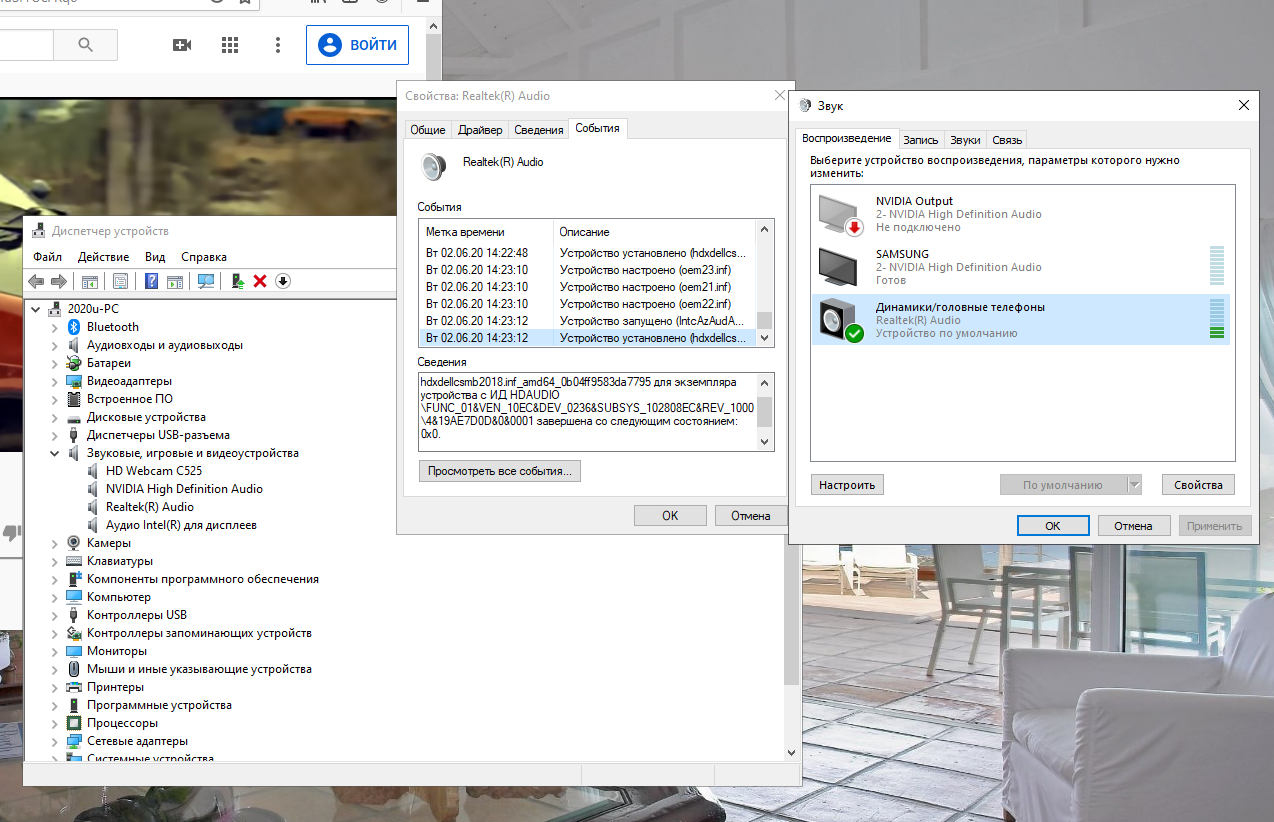Viewport: 1274px width, 822px height.
Task: Click the YouTube create video camera icon
Action: tap(182, 45)
